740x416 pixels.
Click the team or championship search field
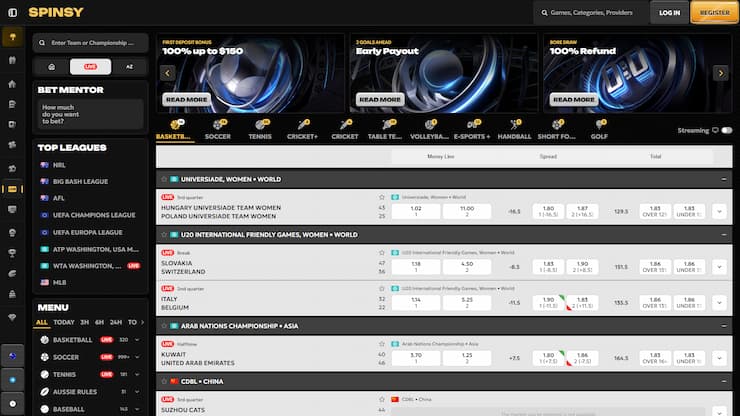coord(91,43)
